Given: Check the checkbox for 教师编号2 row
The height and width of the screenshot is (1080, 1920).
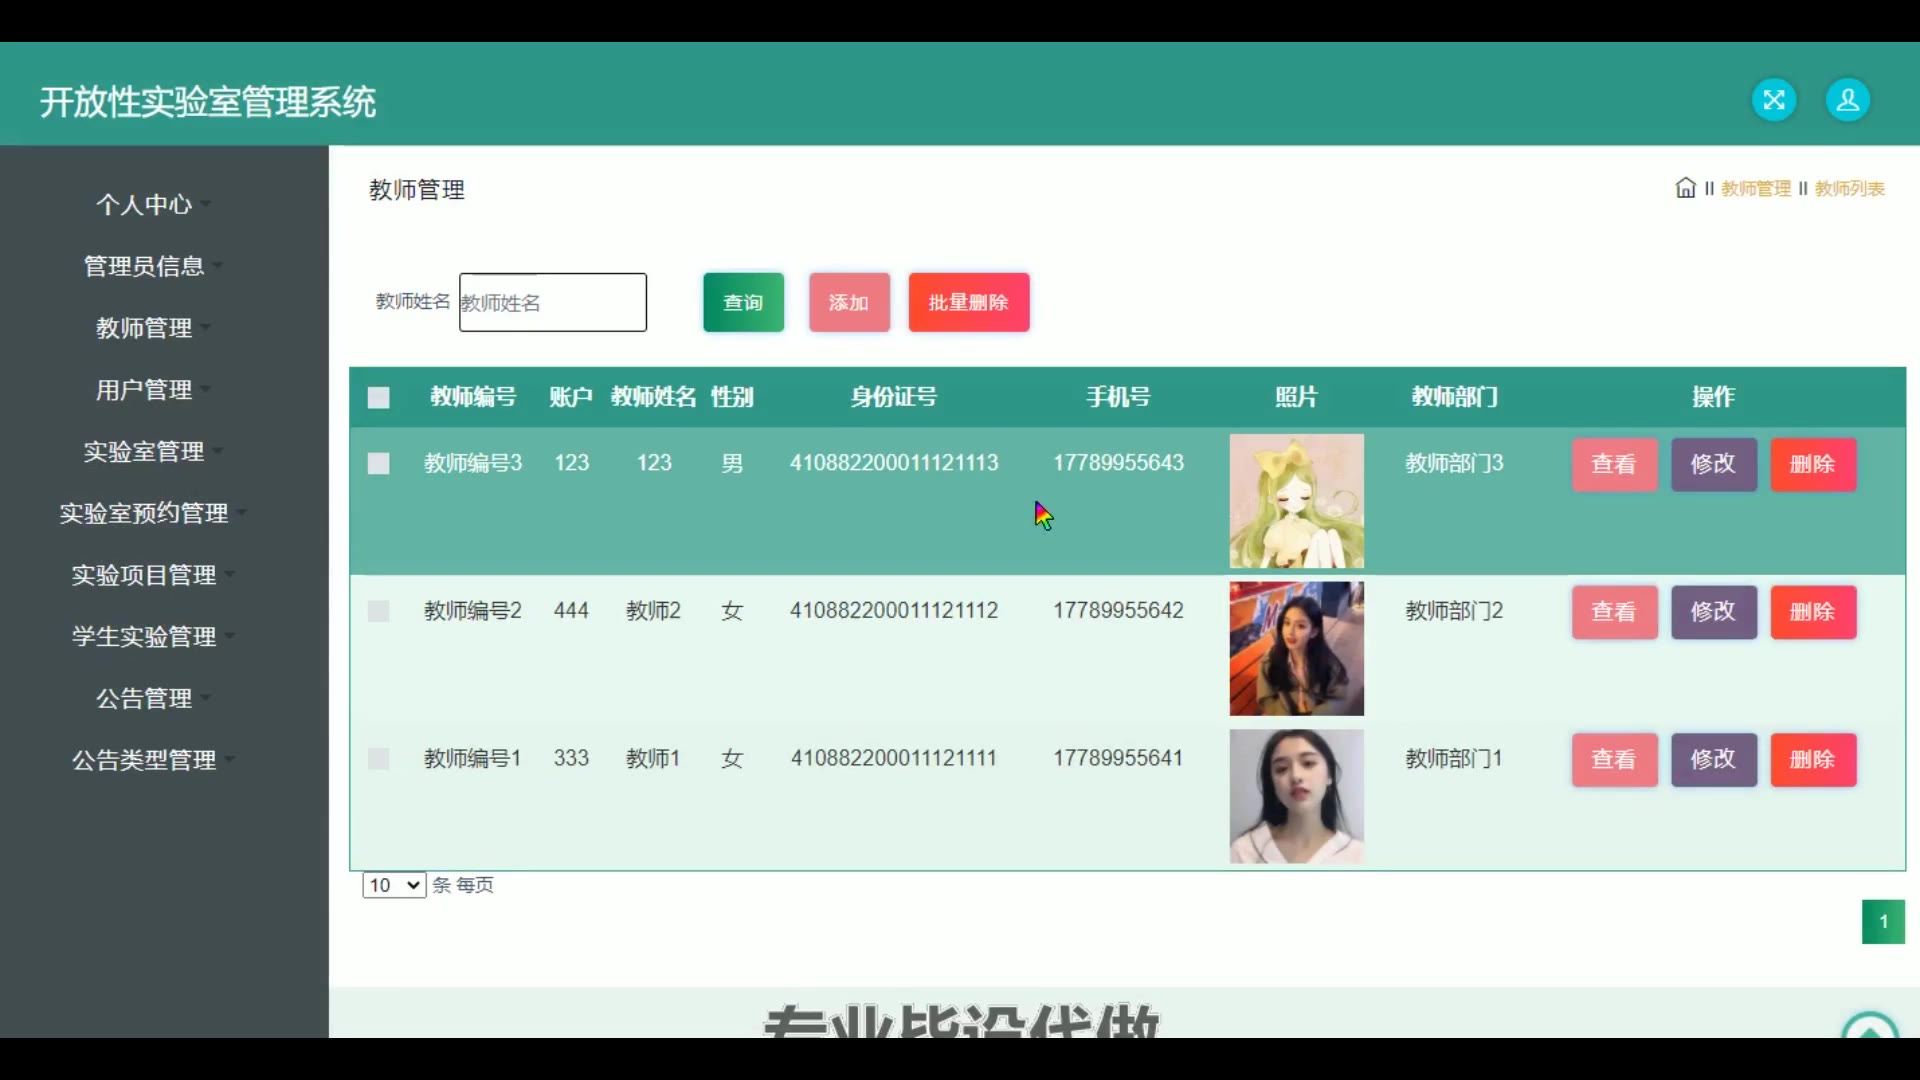Looking at the screenshot, I should (378, 611).
